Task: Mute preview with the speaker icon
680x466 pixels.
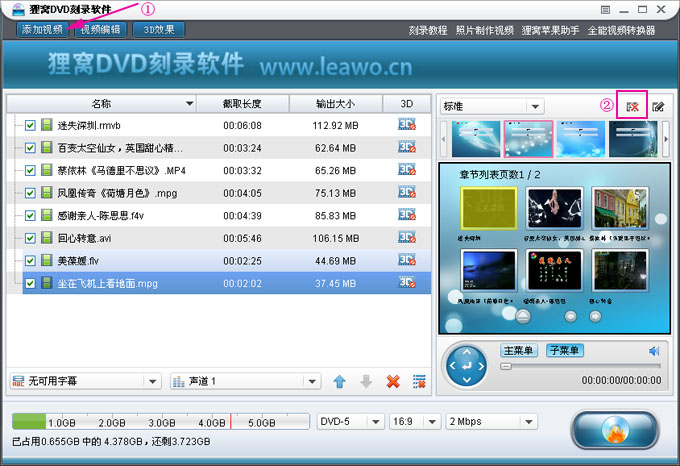Action: click(654, 351)
